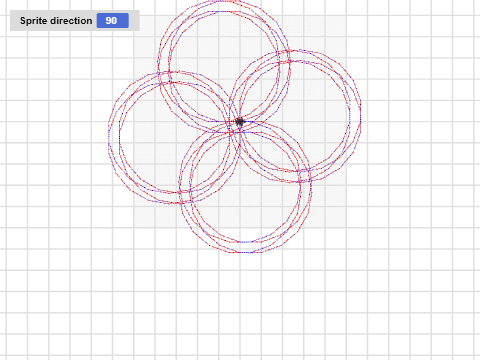Click the small dark sprite at center
480x360 pixels.
click(240, 122)
